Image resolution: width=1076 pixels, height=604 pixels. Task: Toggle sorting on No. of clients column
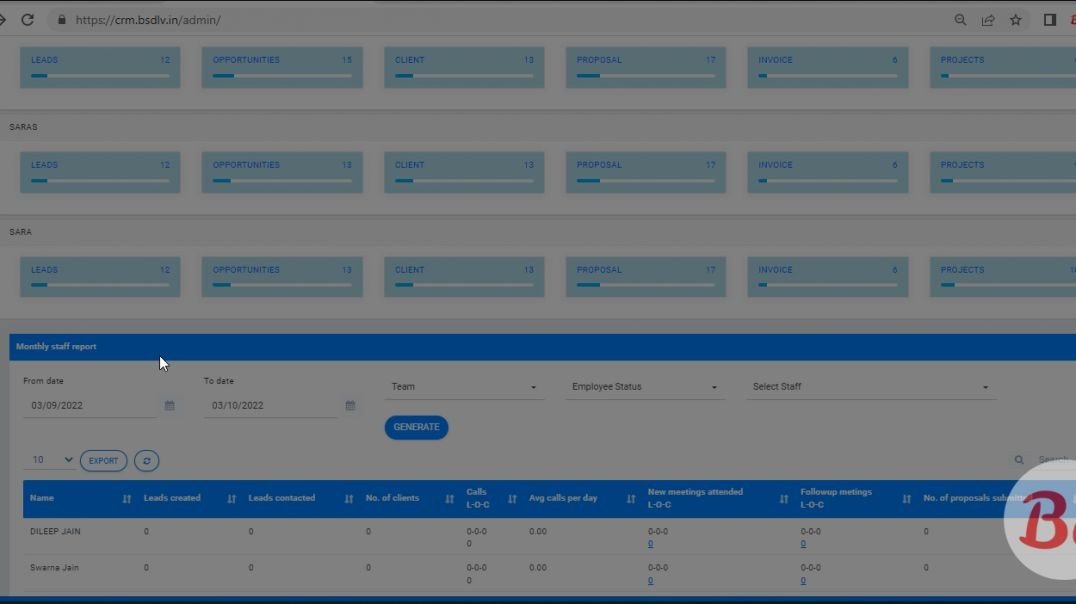pos(447,498)
